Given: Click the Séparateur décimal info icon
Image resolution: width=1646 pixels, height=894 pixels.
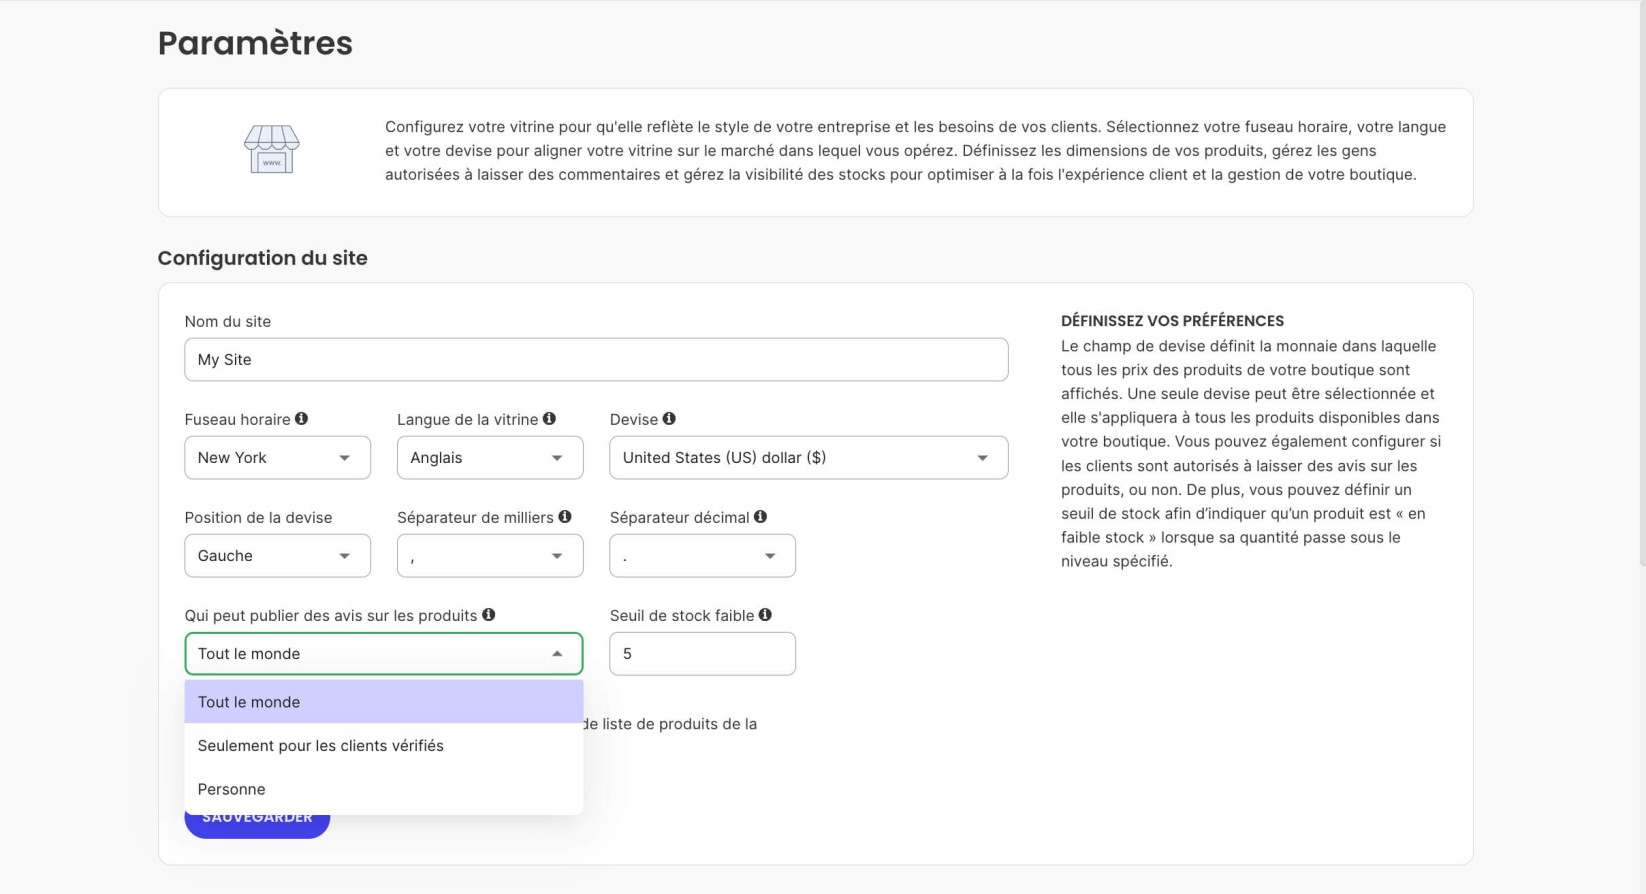Looking at the screenshot, I should pyautogui.click(x=760, y=517).
